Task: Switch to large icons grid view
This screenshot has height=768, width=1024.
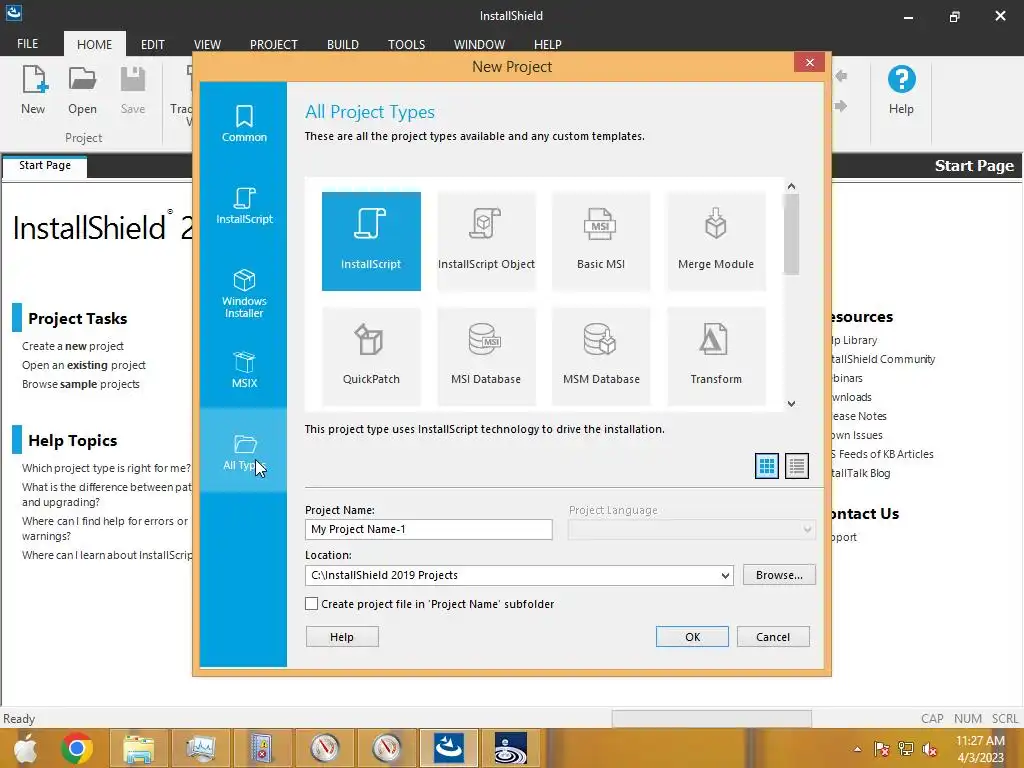Action: [x=767, y=466]
